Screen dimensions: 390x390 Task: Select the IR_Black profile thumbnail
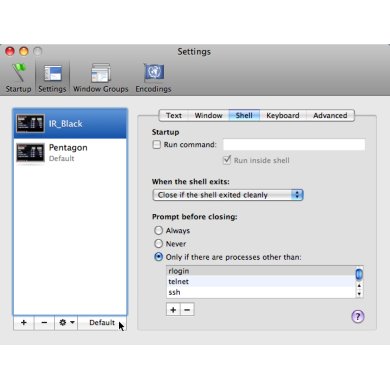[x=30, y=124]
